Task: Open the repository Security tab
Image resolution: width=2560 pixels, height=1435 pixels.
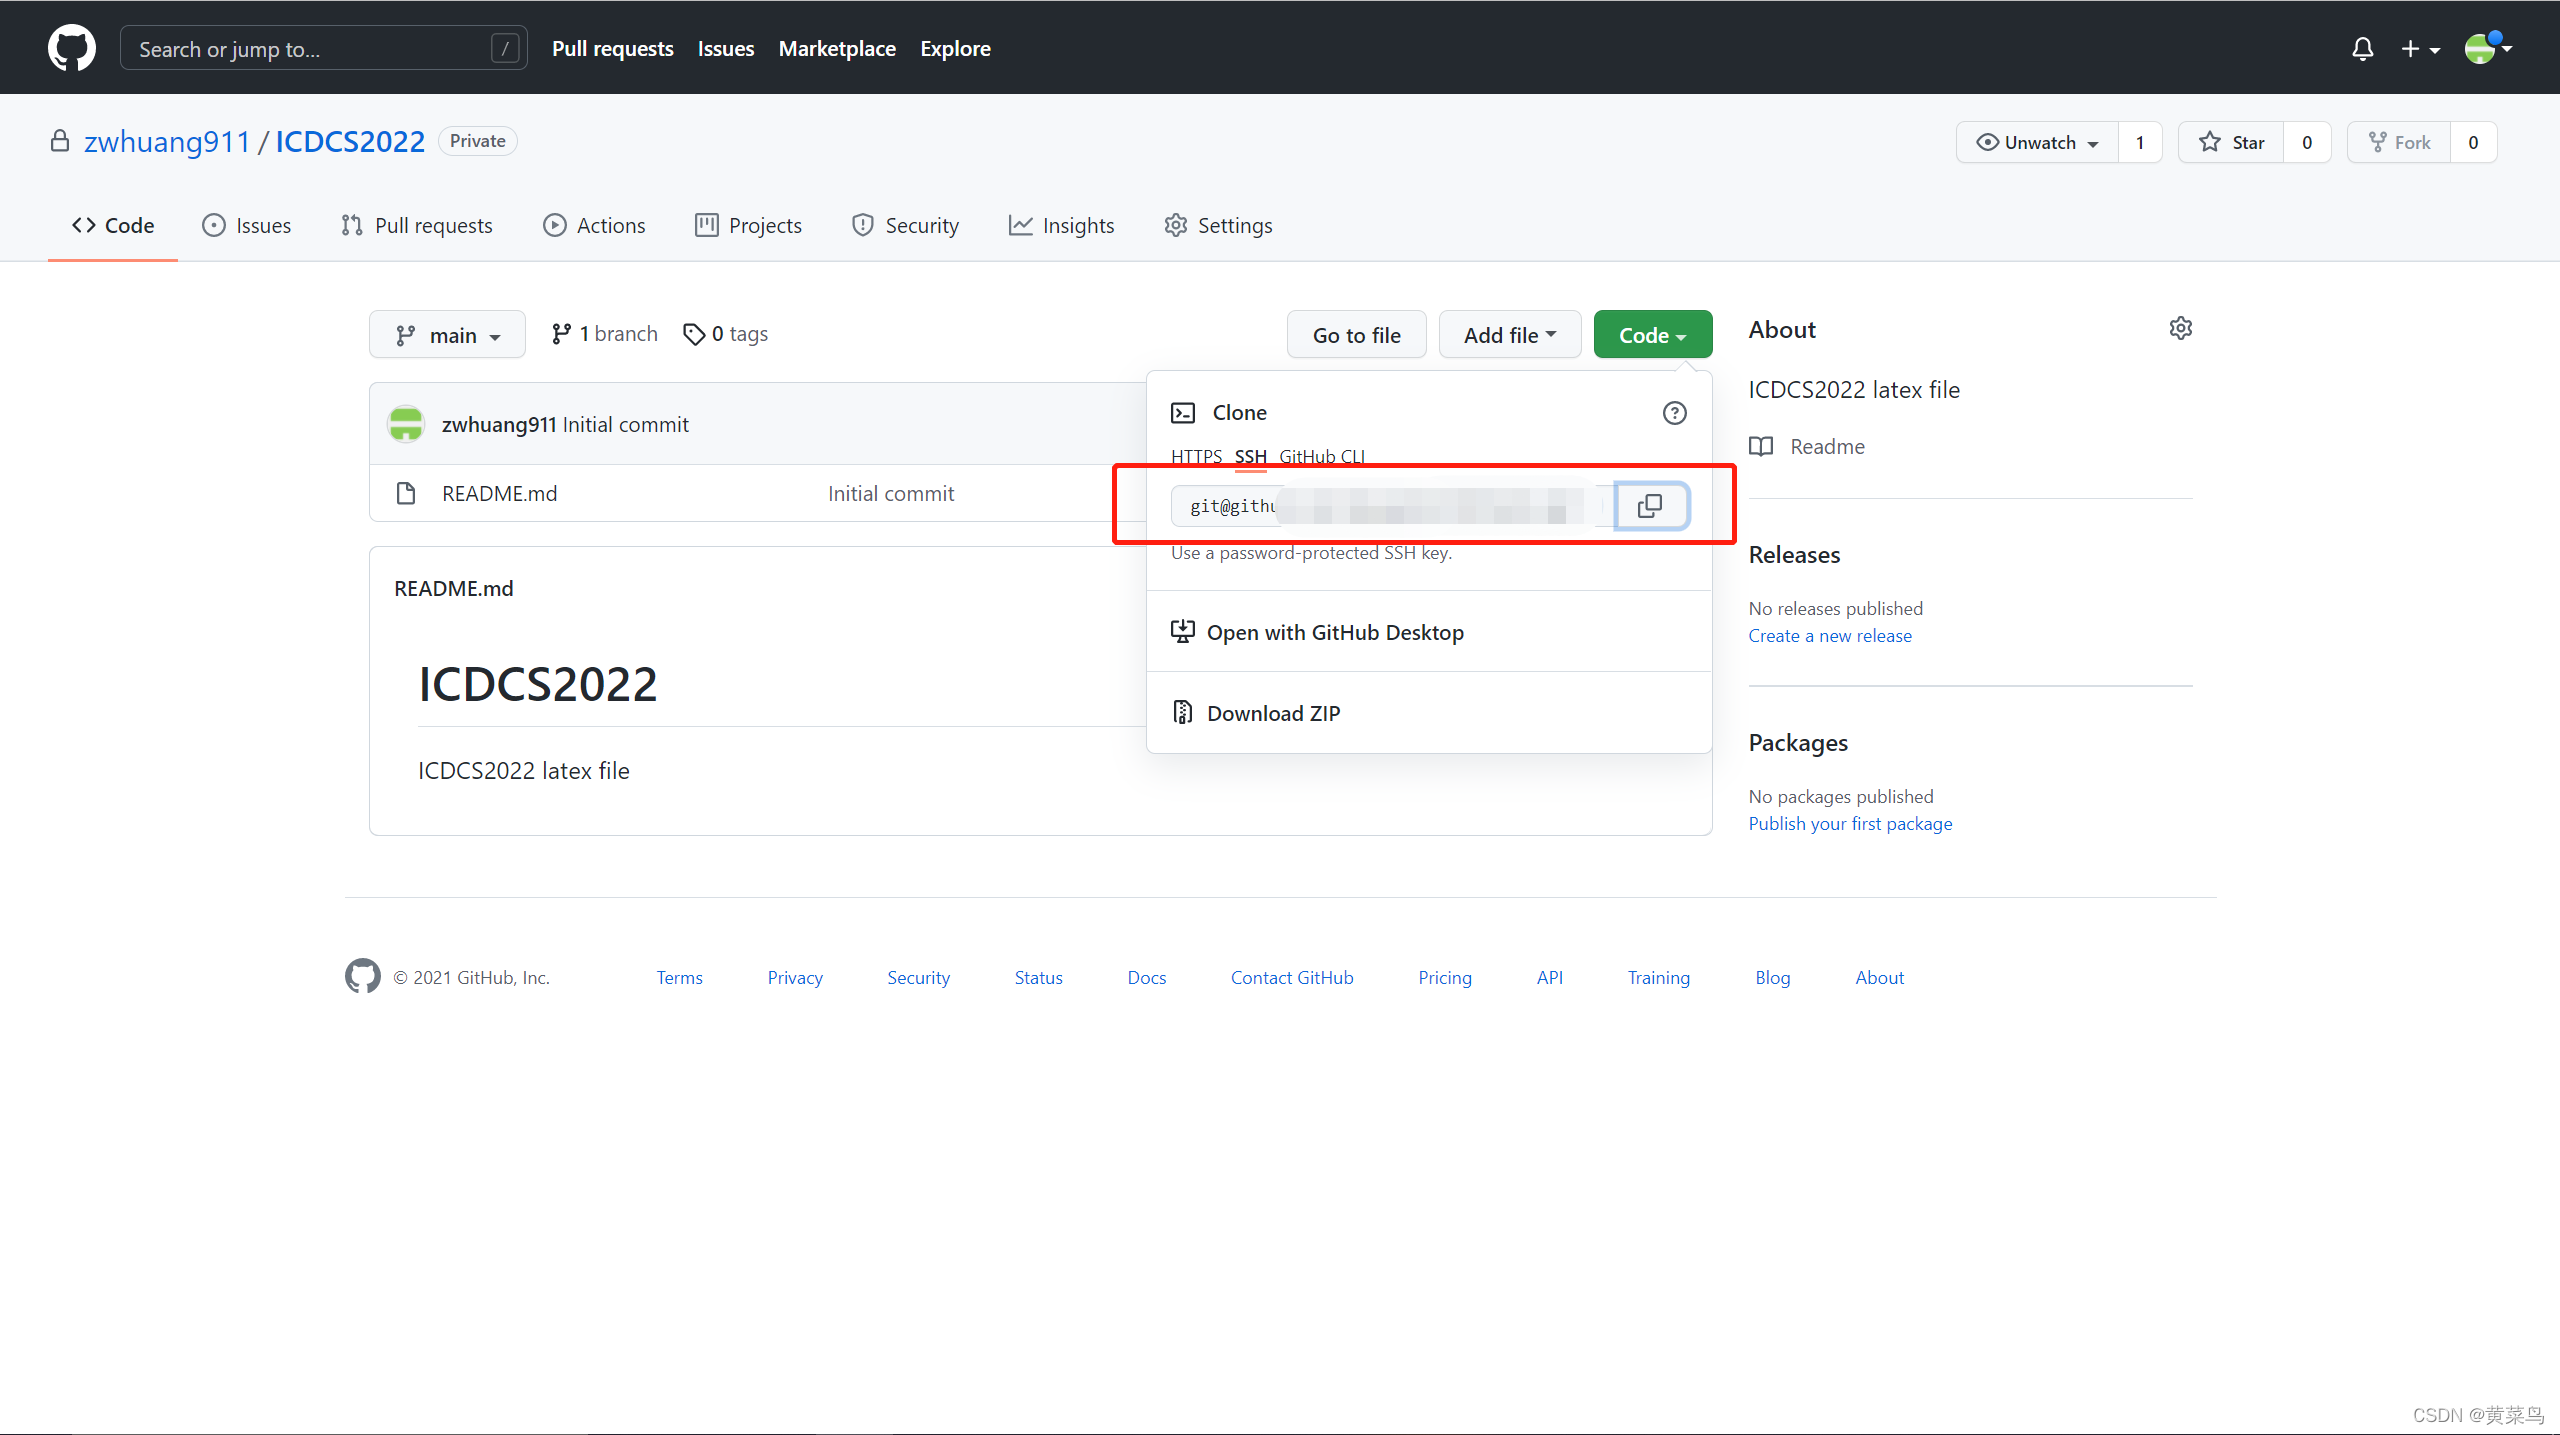Action: point(905,225)
